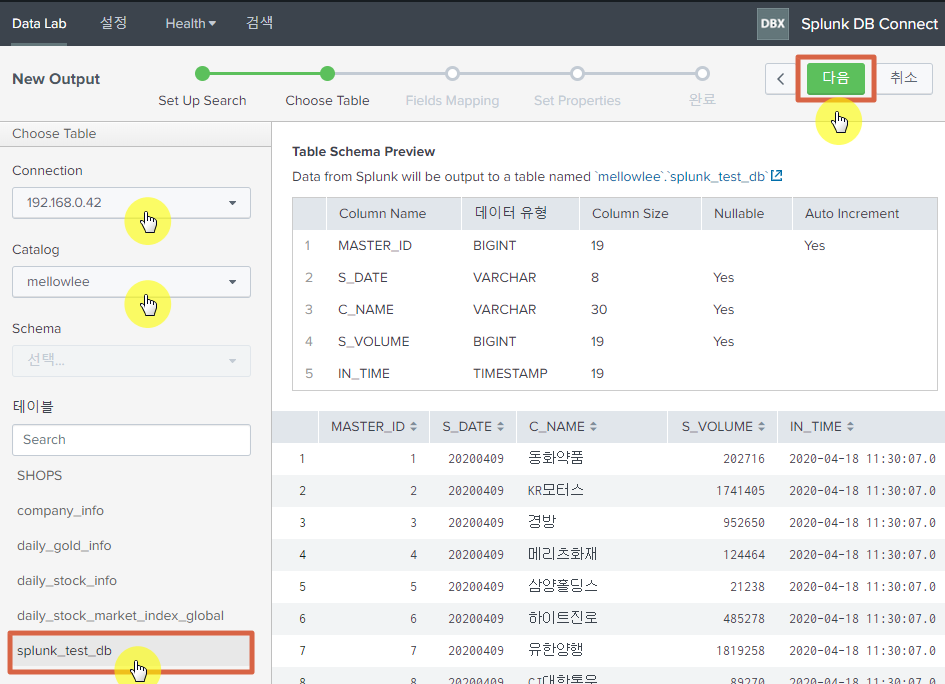Viewport: 945px width, 684px height.
Task: Open the 설정 menu item
Action: (x=113, y=23)
